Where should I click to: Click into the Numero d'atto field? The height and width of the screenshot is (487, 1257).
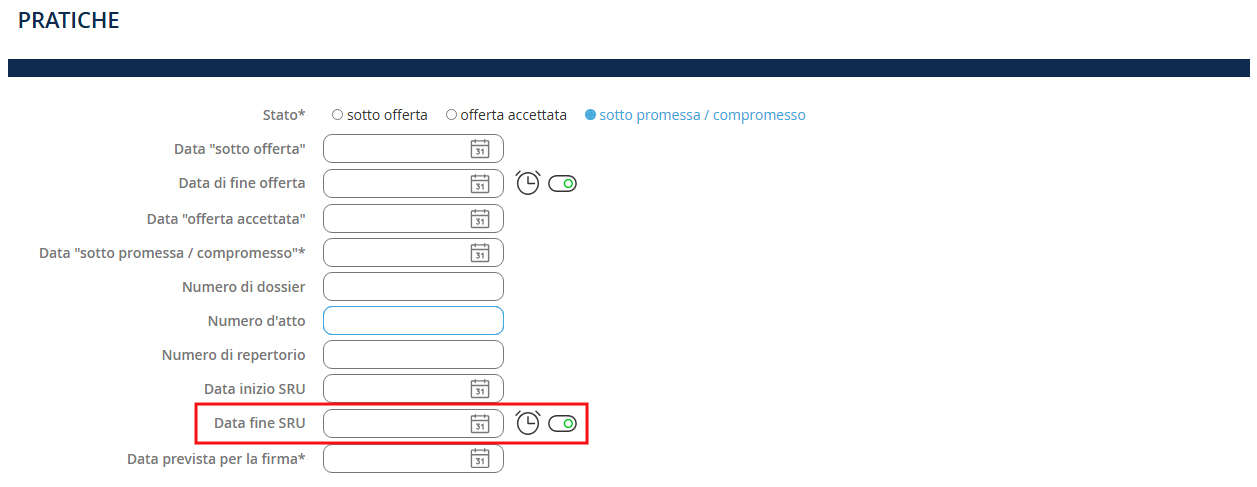tap(413, 321)
